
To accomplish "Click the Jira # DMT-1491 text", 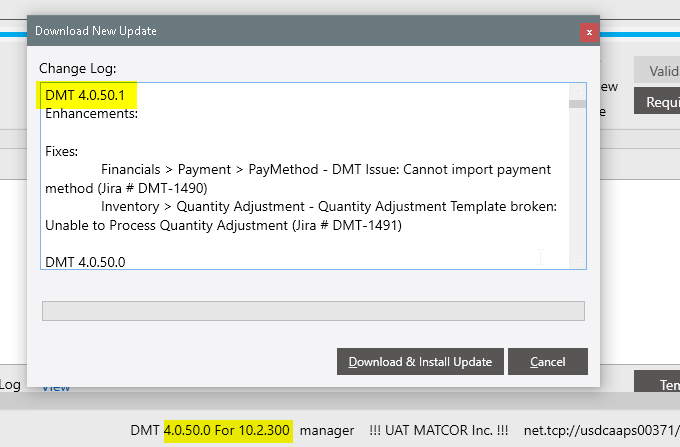I will 347,225.
